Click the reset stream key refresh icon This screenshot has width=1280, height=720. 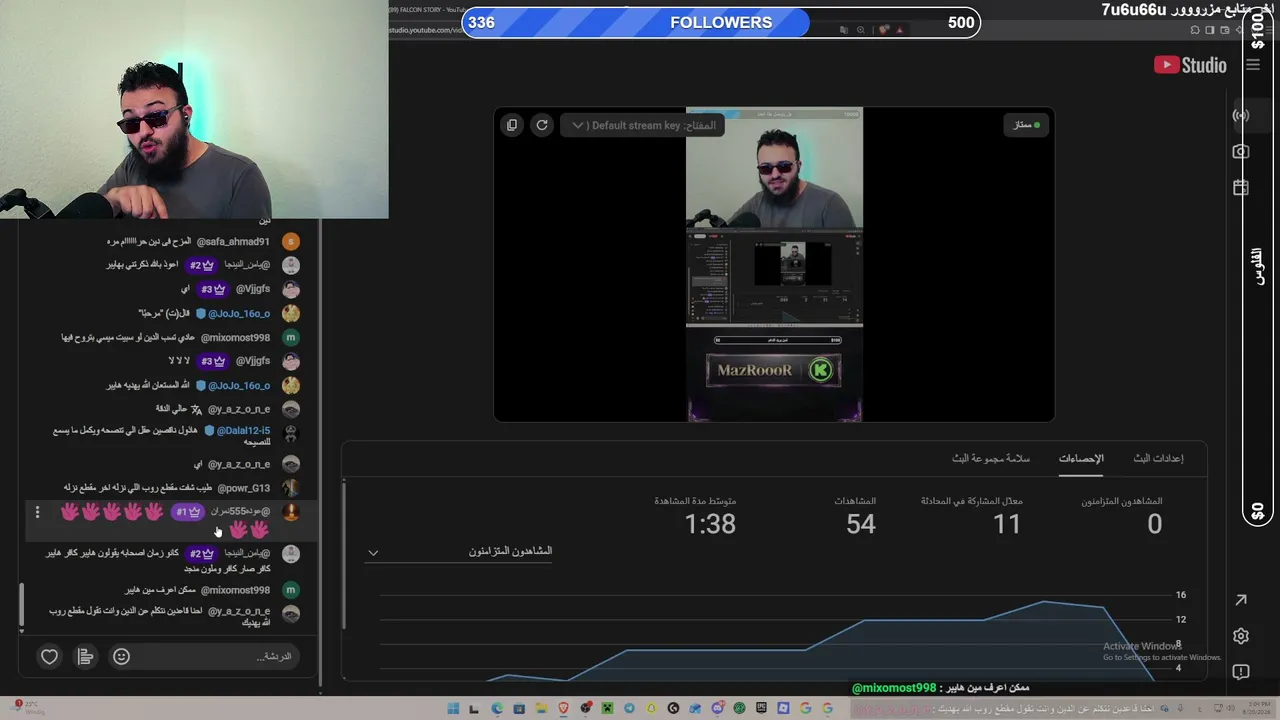point(542,125)
